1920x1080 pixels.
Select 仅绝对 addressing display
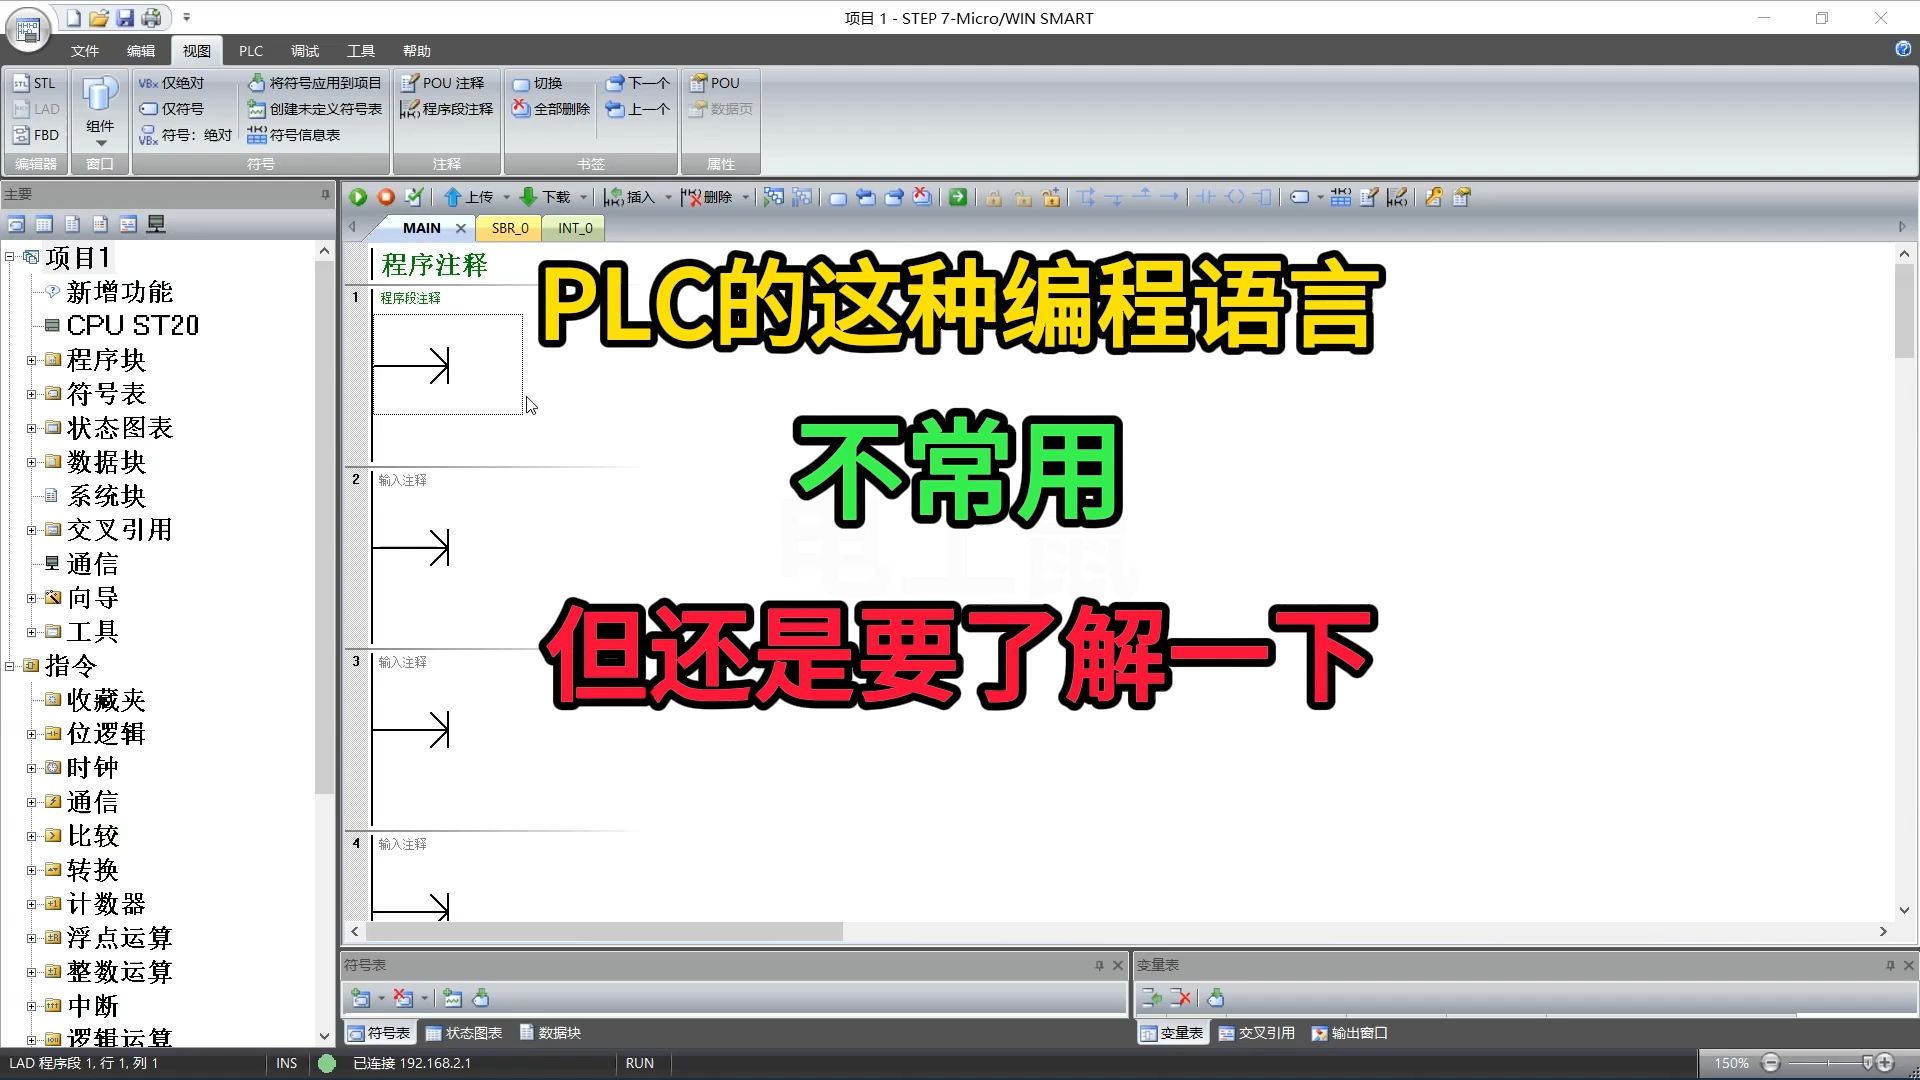171,83
